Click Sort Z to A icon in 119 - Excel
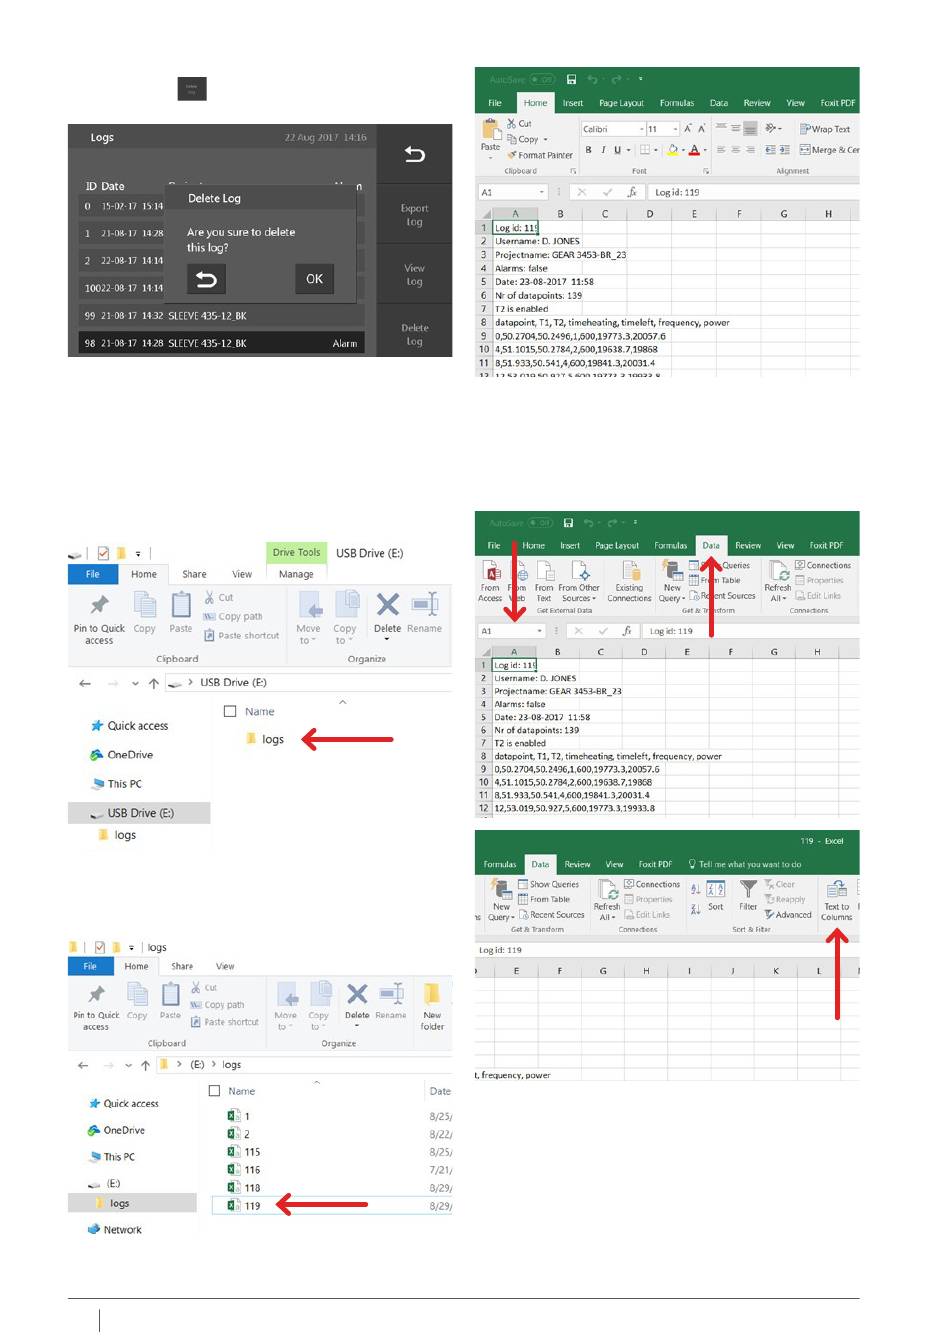950x1344 pixels. click(x=695, y=909)
